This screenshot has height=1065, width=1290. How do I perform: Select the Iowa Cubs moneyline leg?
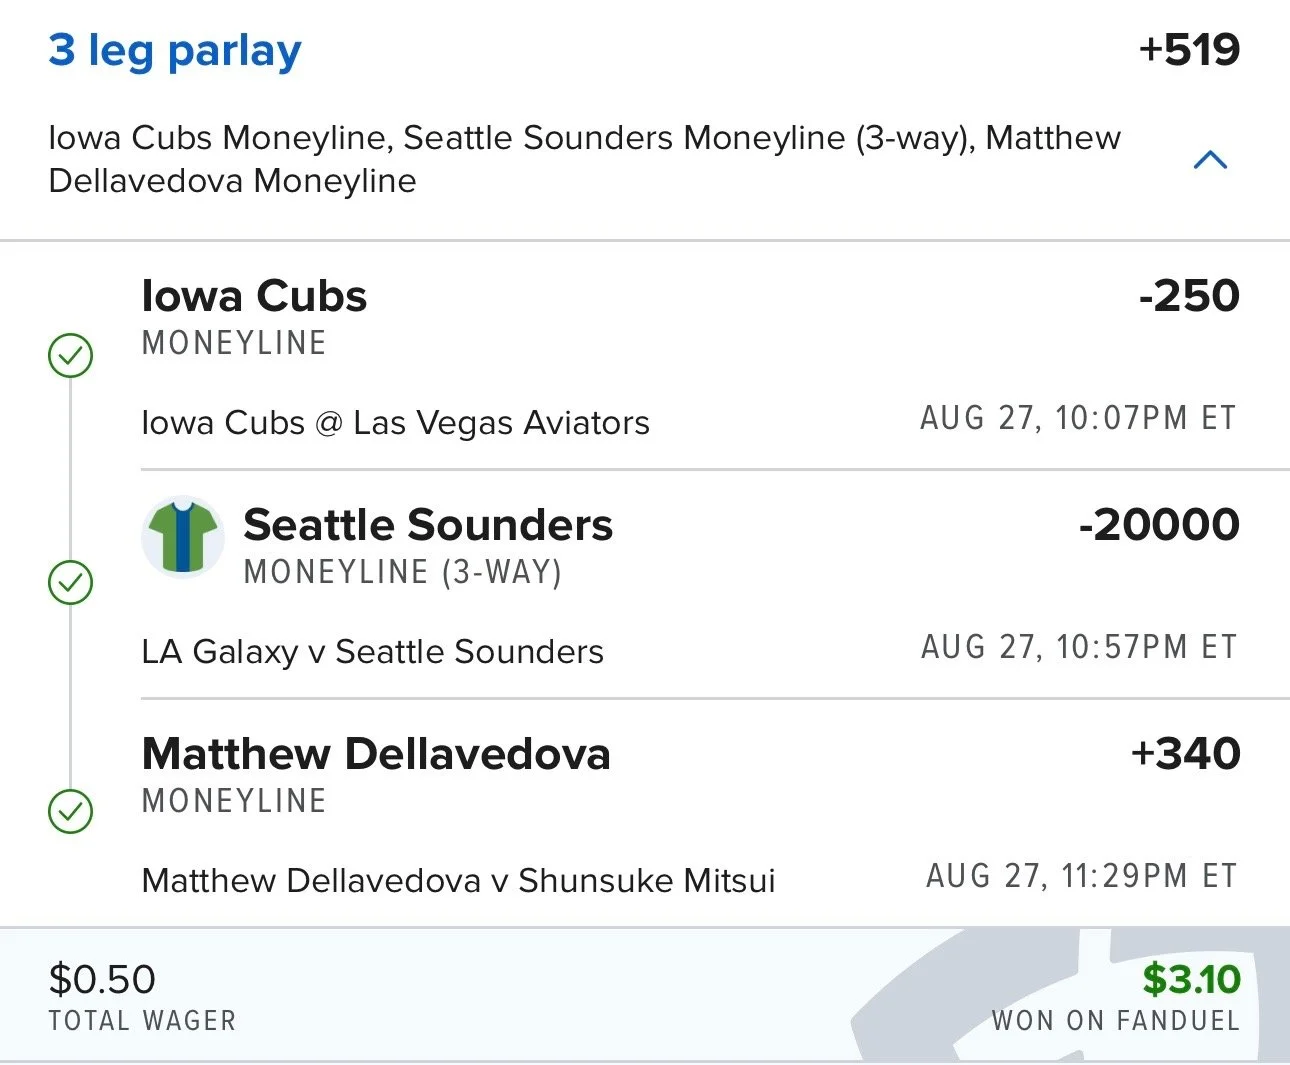tap(254, 297)
